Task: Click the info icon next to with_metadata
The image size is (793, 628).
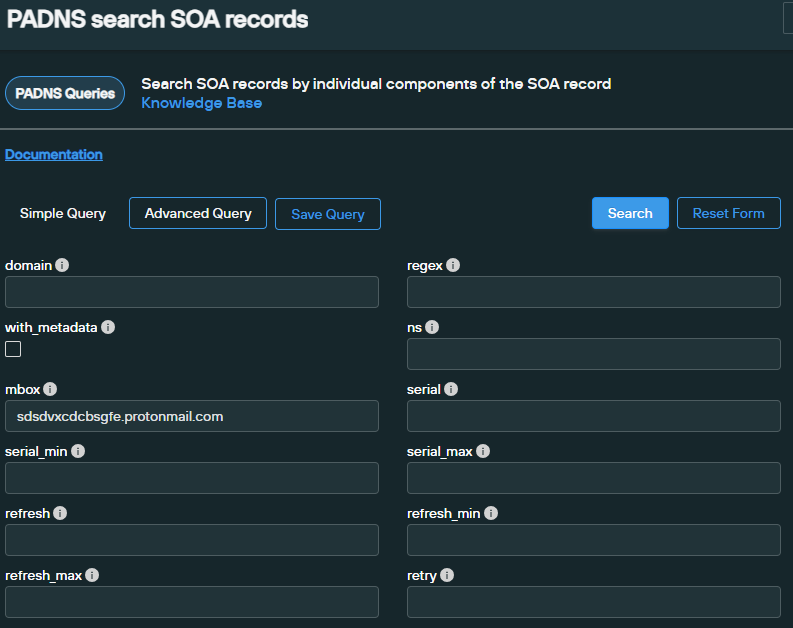Action: click(x=108, y=327)
